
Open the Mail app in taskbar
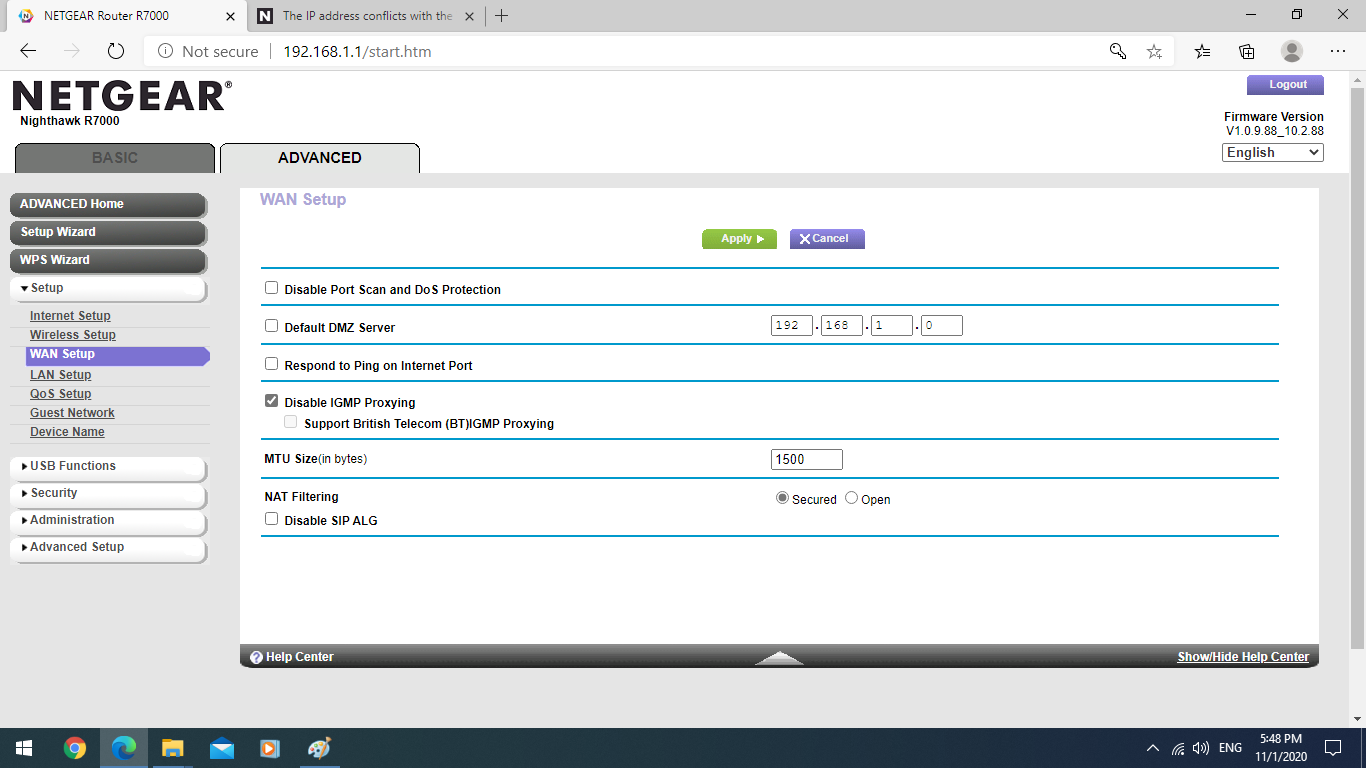pos(222,747)
